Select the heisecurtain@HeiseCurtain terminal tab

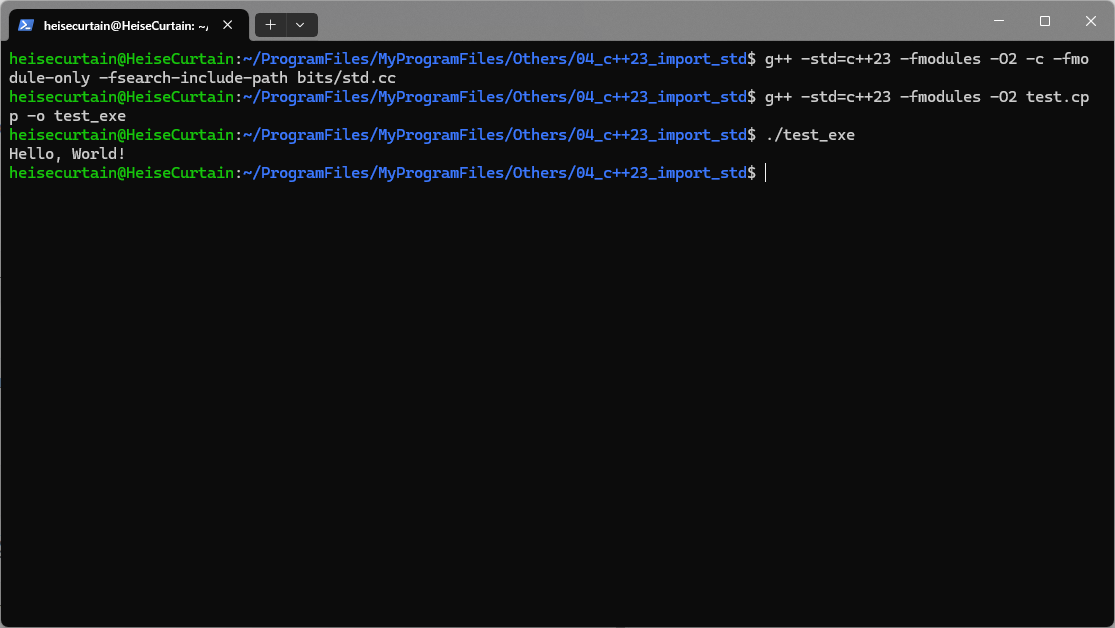click(x=129, y=26)
